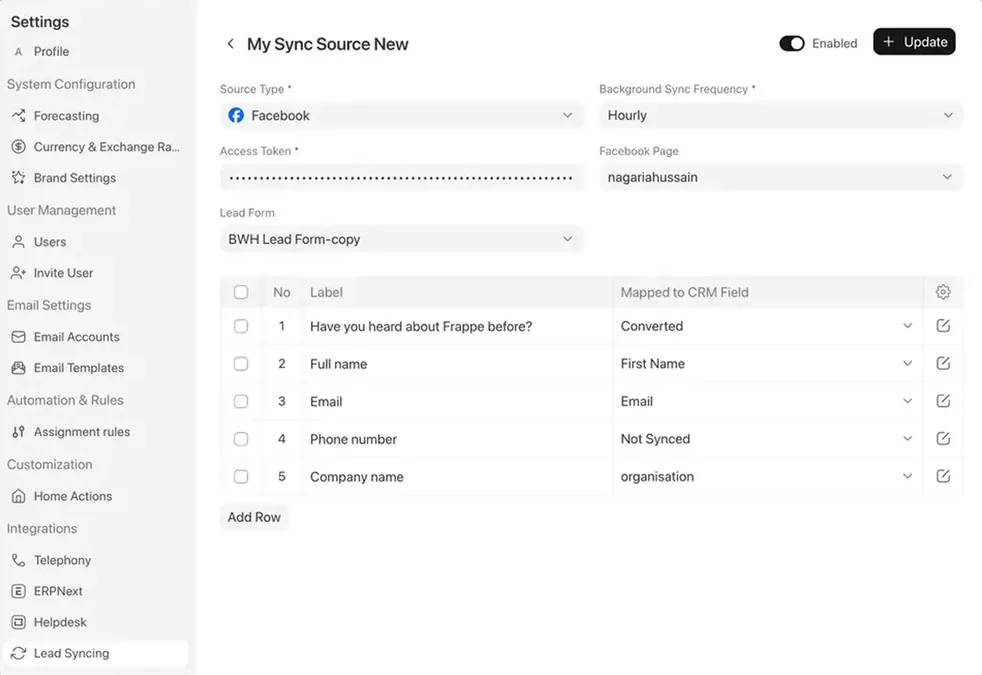
Task: Click the Update button
Action: click(x=914, y=42)
